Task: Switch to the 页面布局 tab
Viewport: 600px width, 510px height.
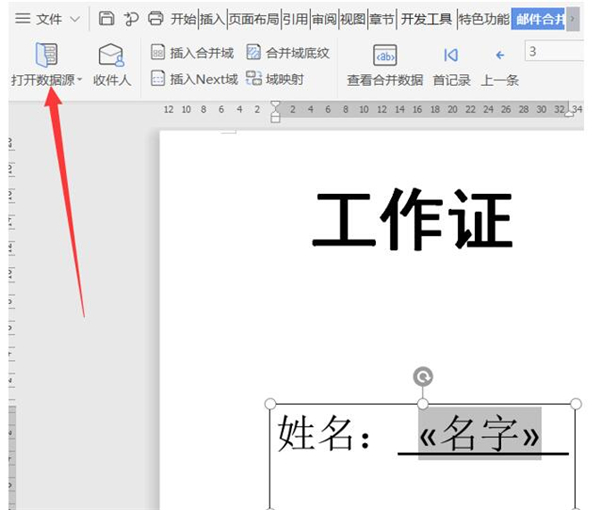Action: pyautogui.click(x=253, y=19)
